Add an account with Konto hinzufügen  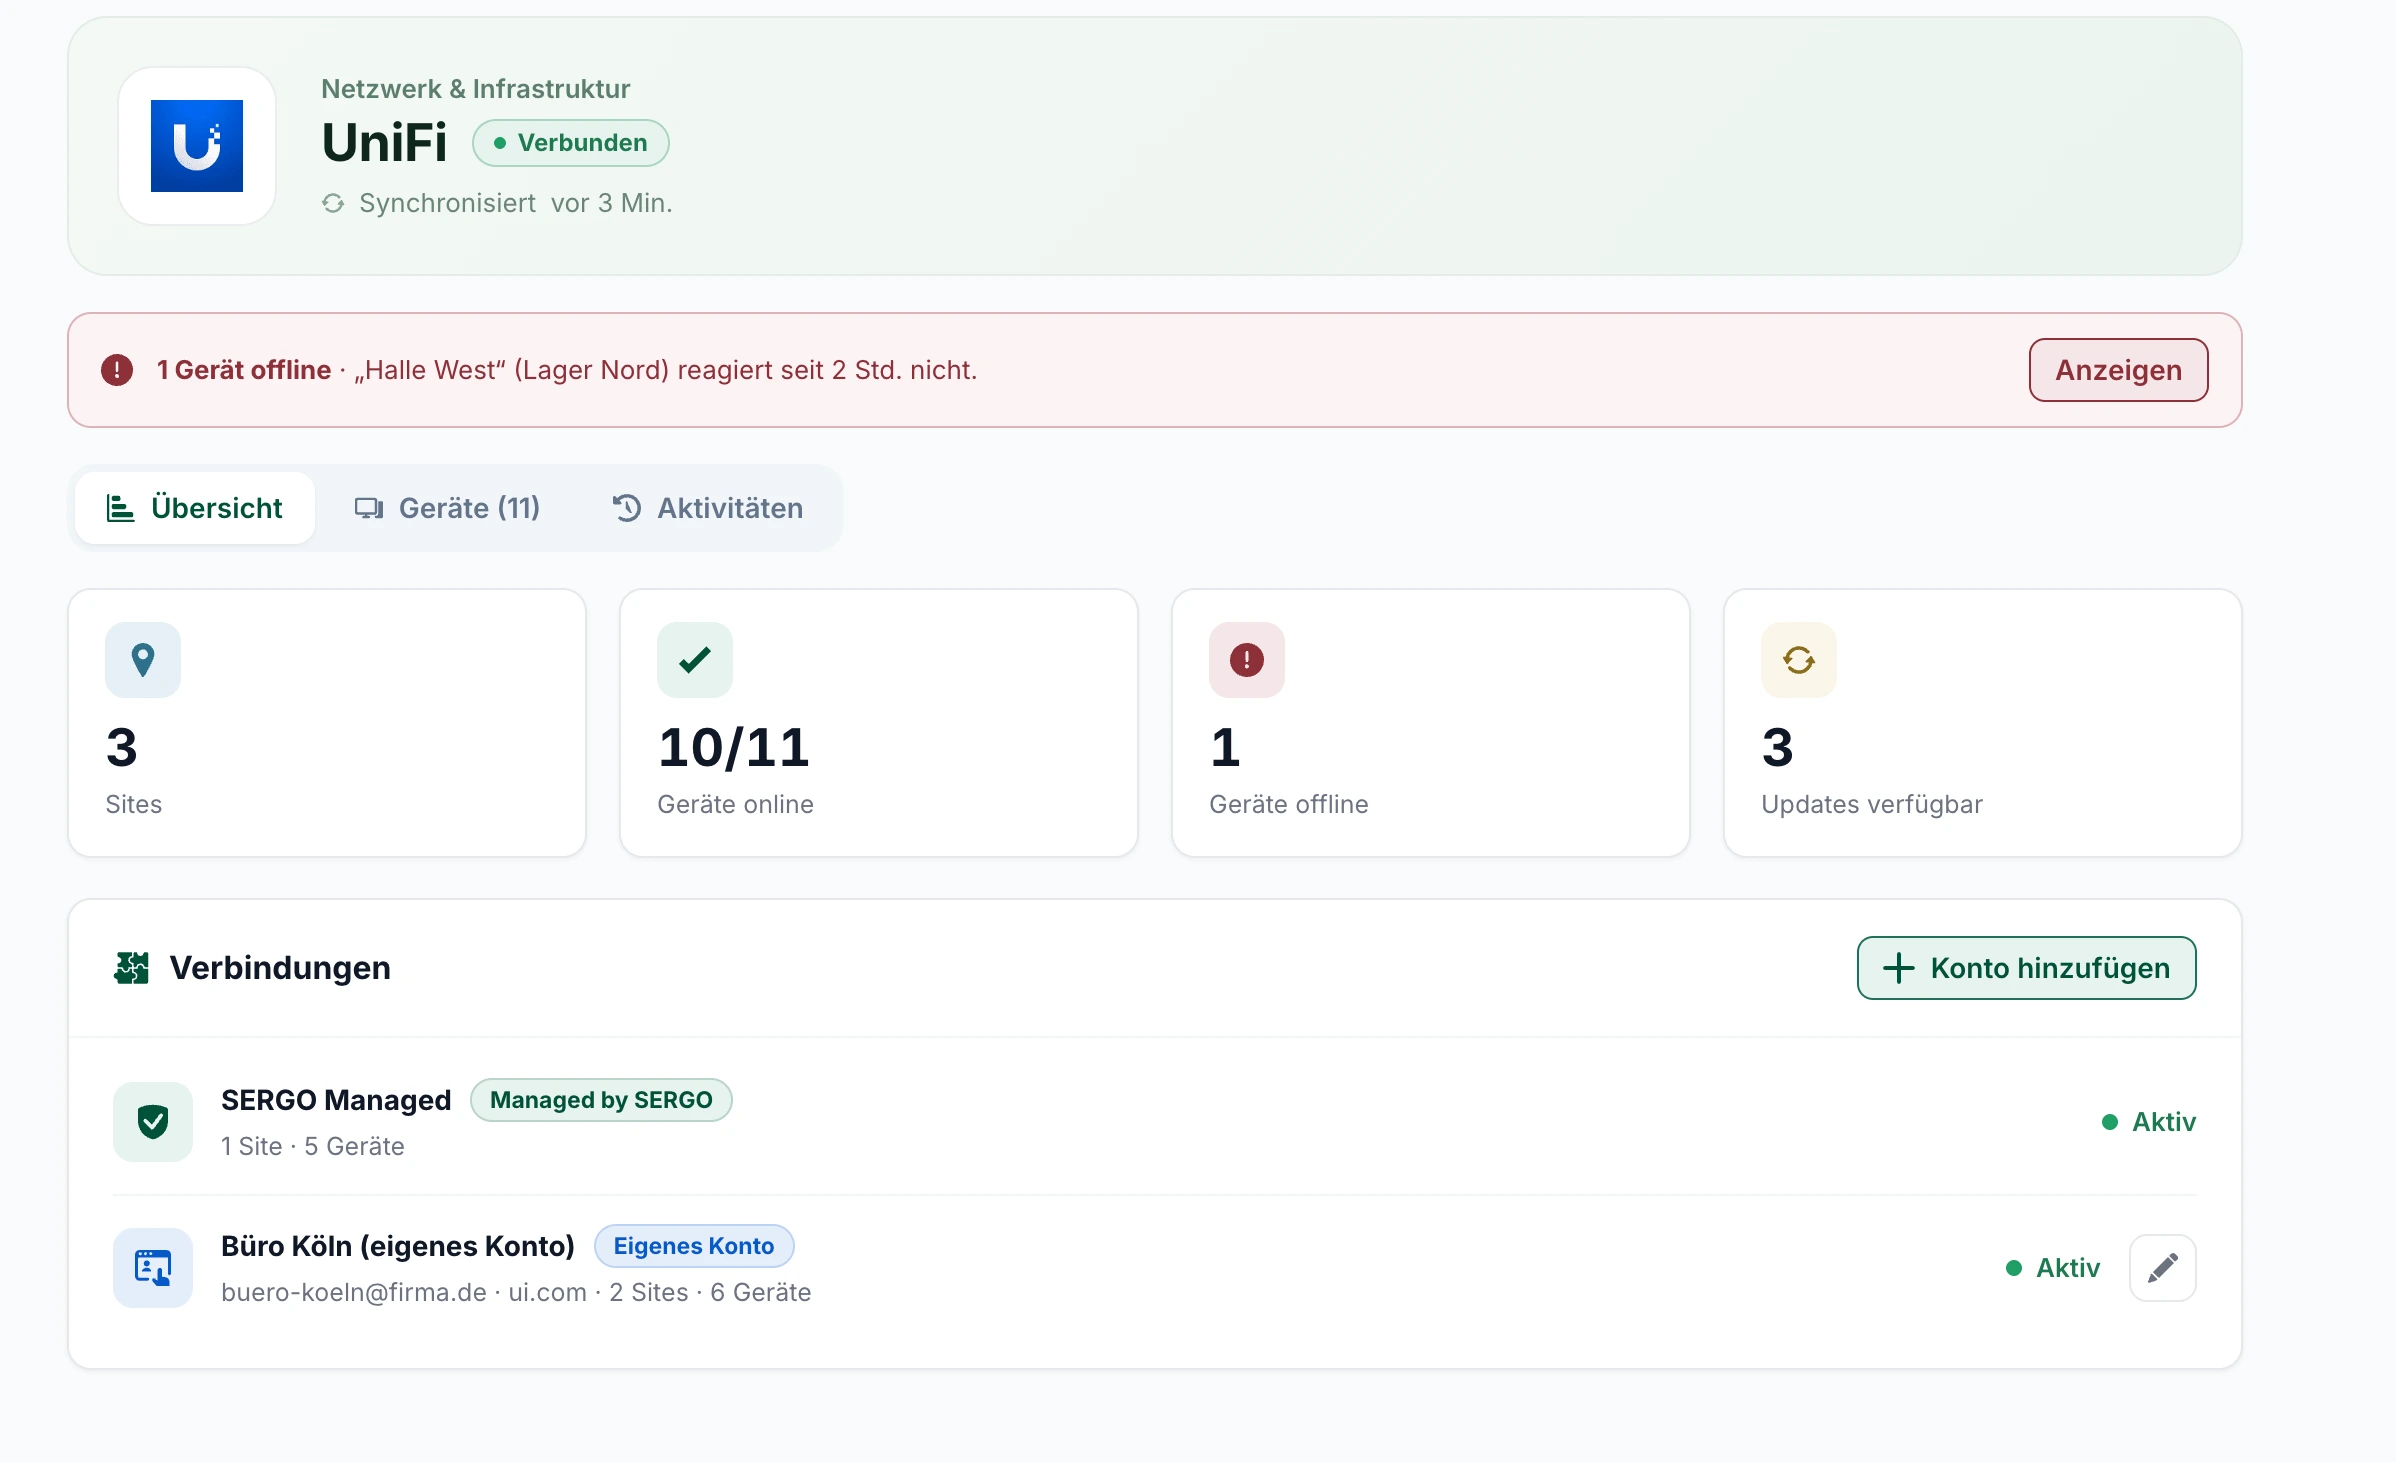pos(2027,968)
